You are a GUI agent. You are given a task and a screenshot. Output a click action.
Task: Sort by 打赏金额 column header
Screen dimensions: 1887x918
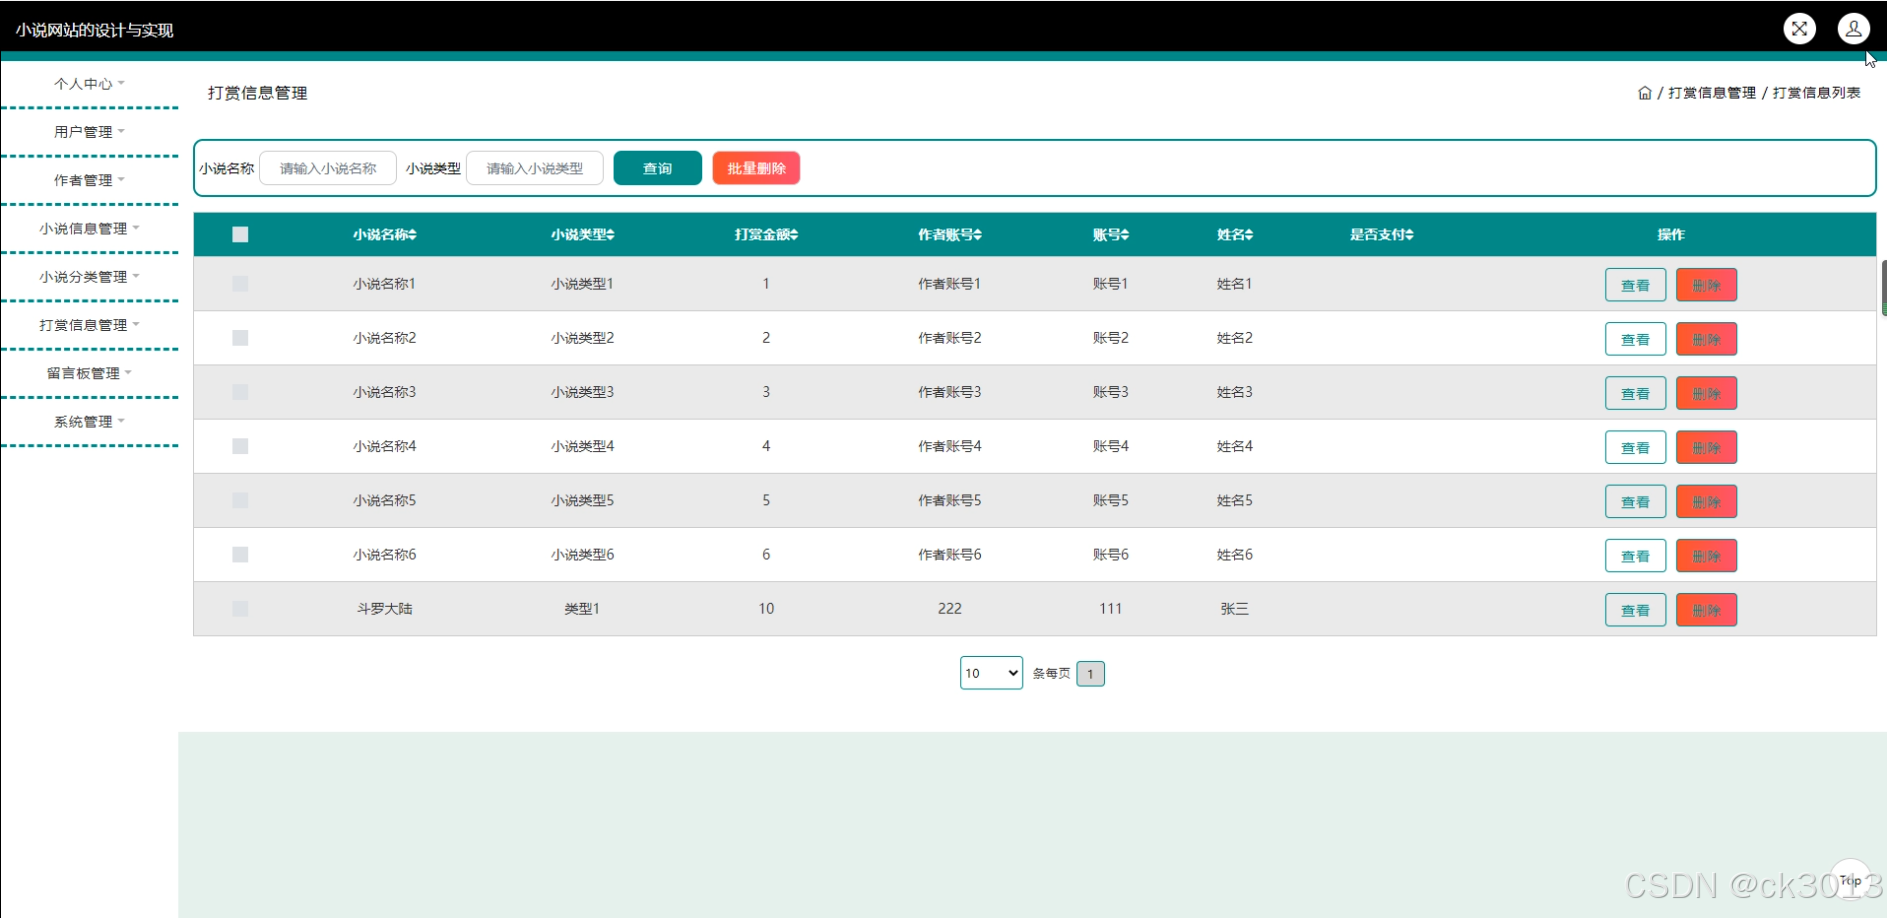(766, 235)
